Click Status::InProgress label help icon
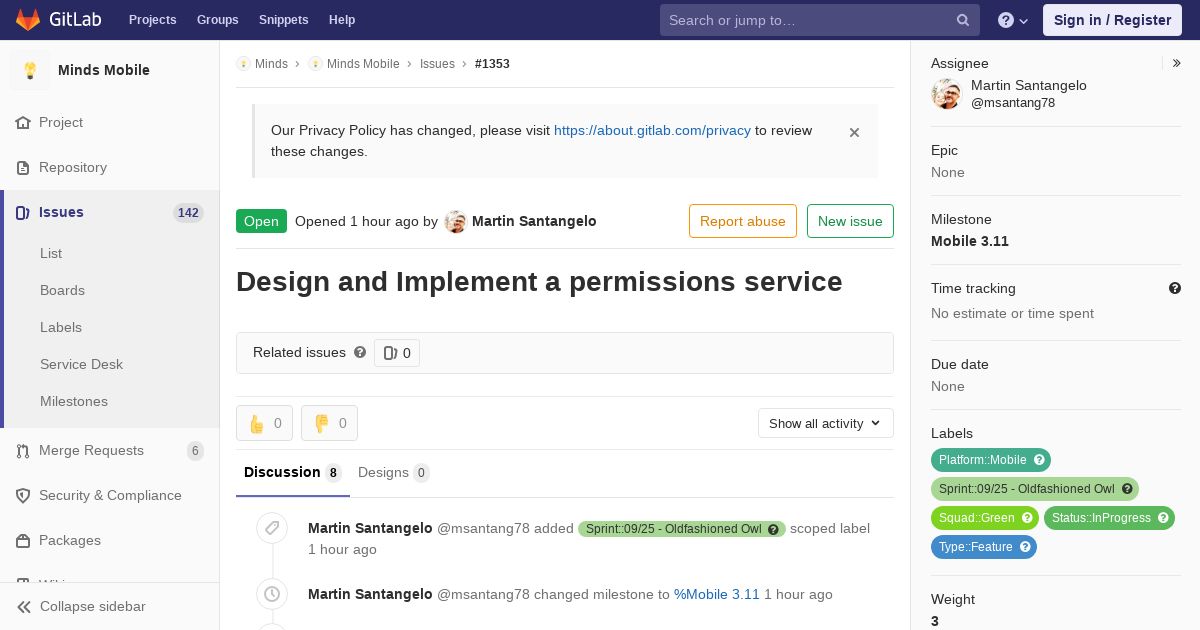This screenshot has height=630, width=1200. pos(1162,518)
